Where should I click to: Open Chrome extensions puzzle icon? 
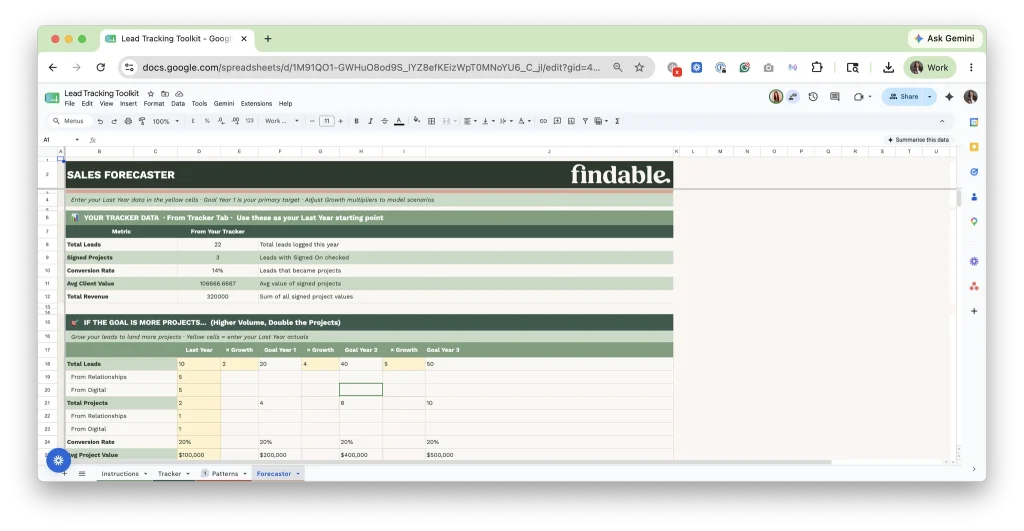[817, 67]
